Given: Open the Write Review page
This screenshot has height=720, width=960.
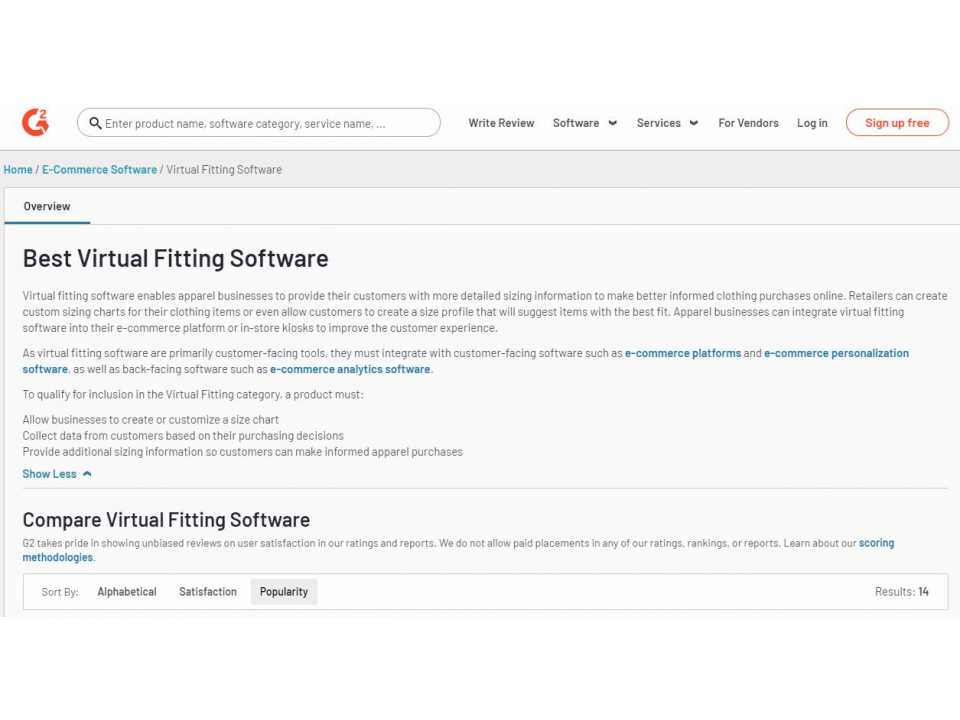Looking at the screenshot, I should click(x=500, y=122).
